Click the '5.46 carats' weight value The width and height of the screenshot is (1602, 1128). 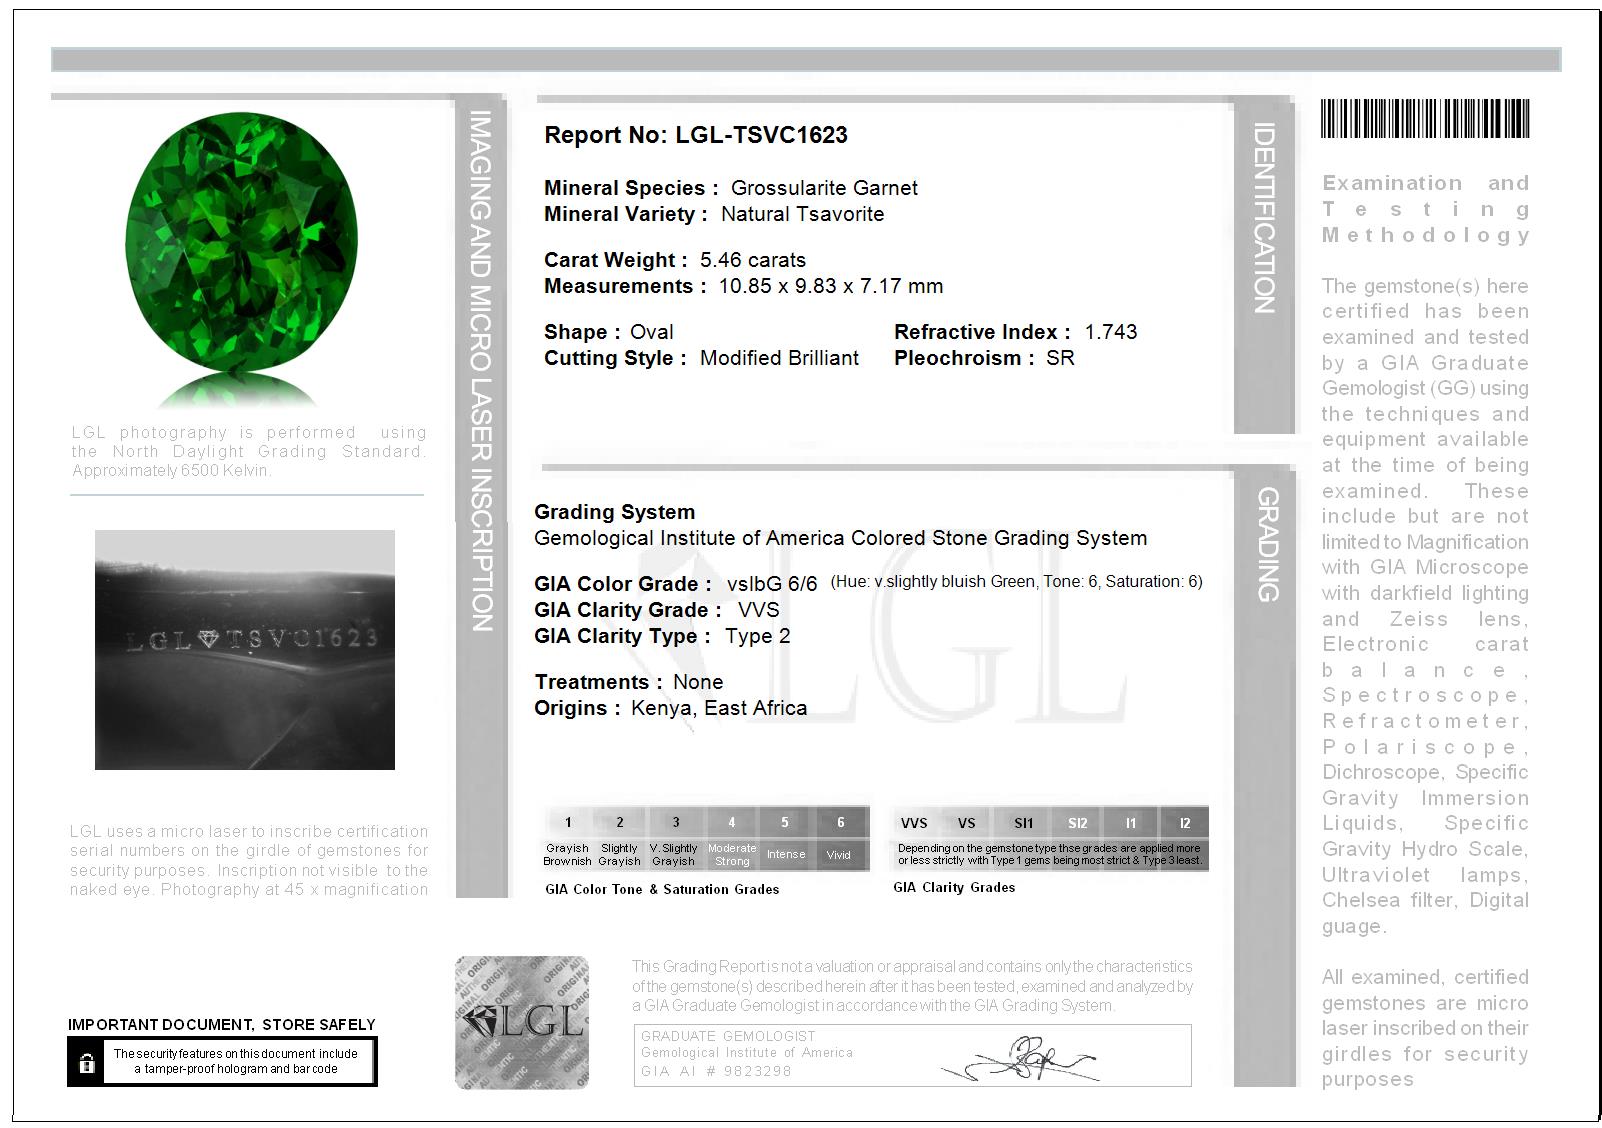(x=753, y=260)
